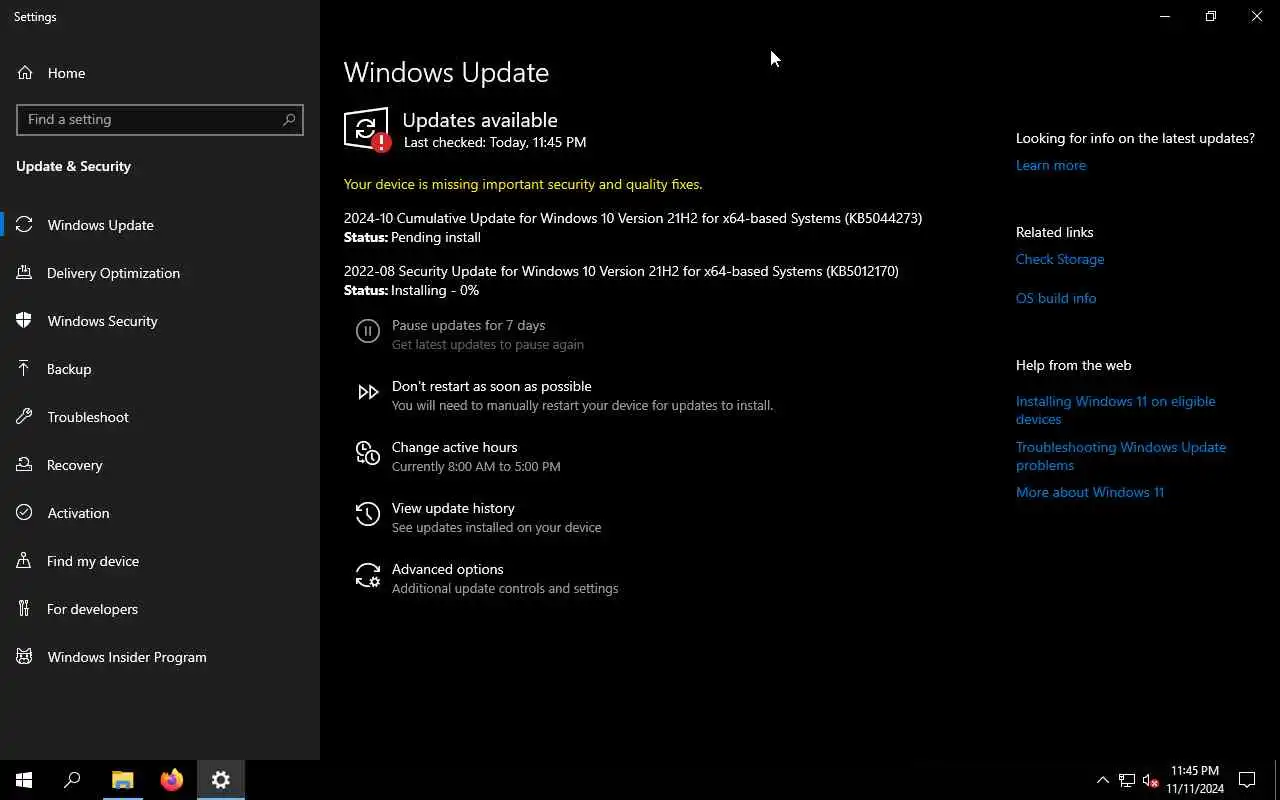Minimize the Settings window
The image size is (1280, 800).
pos(1165,16)
